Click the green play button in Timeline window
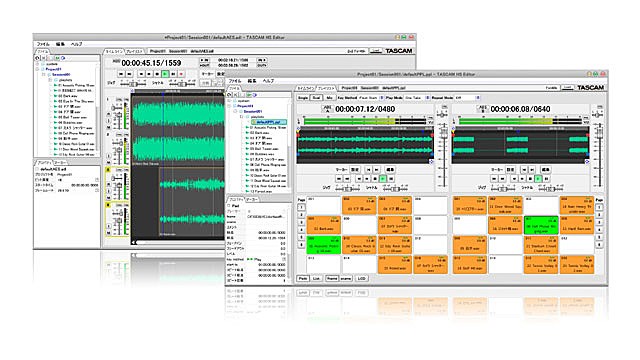This screenshot has width=640, height=360. tap(165, 74)
